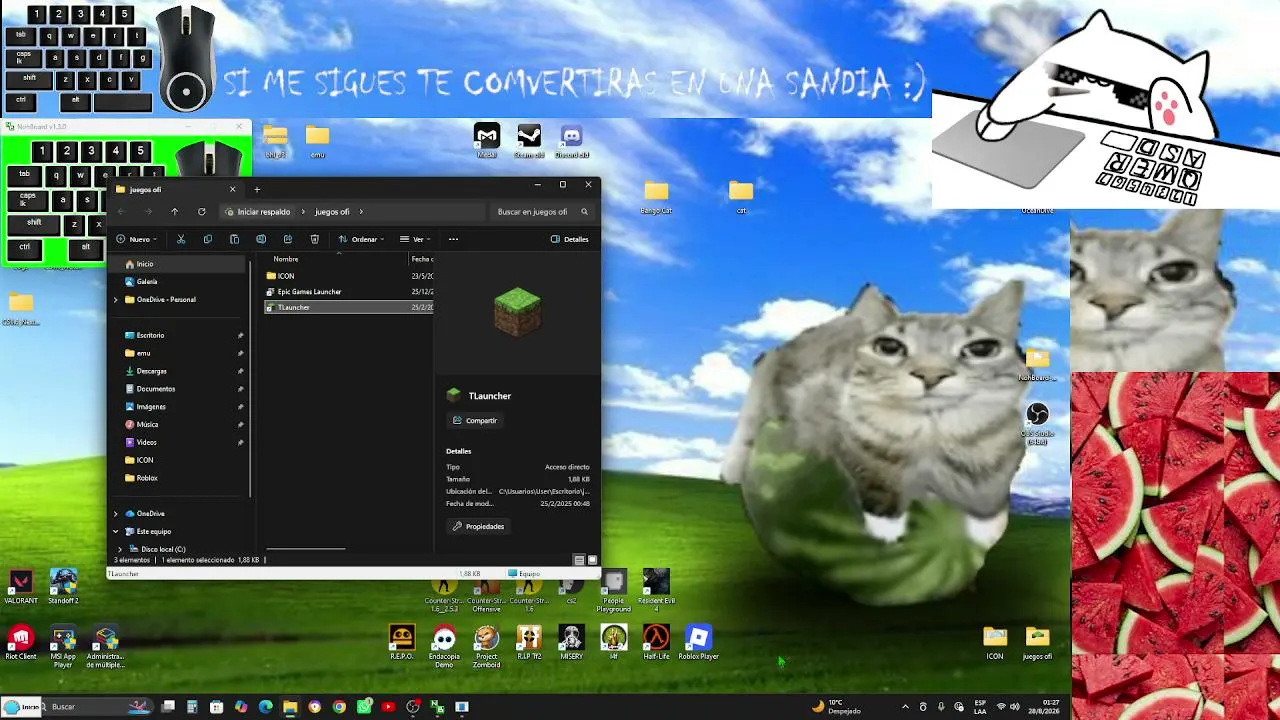Switch to large icons view in status bar
1280x720 pixels.
[x=592, y=560]
